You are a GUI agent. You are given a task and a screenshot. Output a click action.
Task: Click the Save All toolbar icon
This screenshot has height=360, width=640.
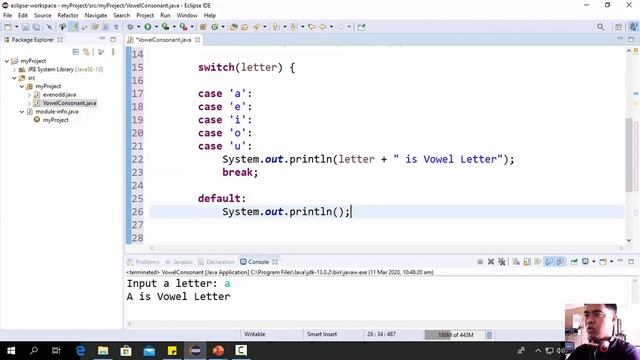click(x=36, y=27)
